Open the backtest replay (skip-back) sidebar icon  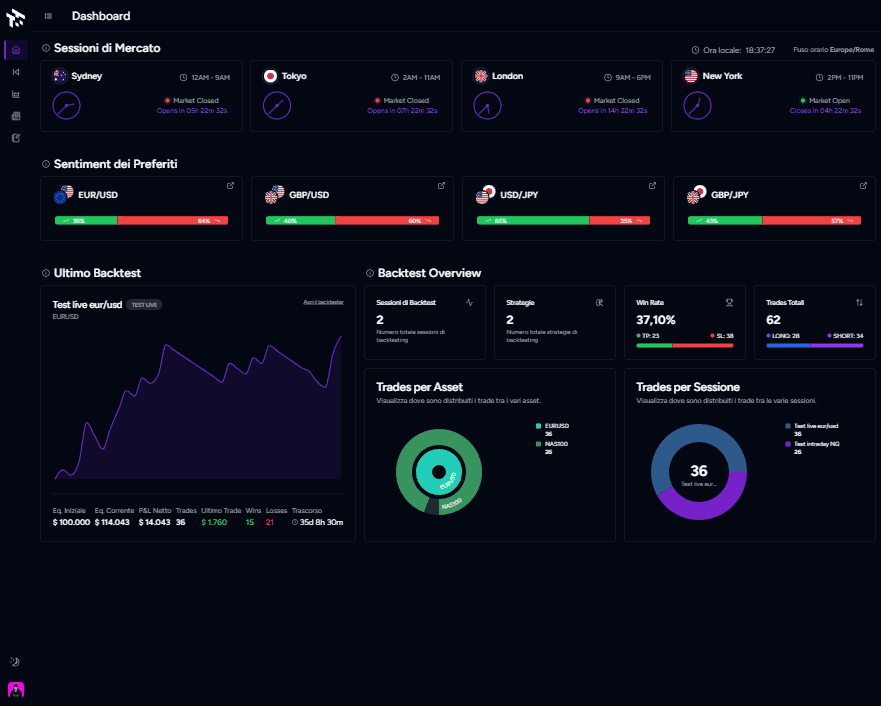16,72
